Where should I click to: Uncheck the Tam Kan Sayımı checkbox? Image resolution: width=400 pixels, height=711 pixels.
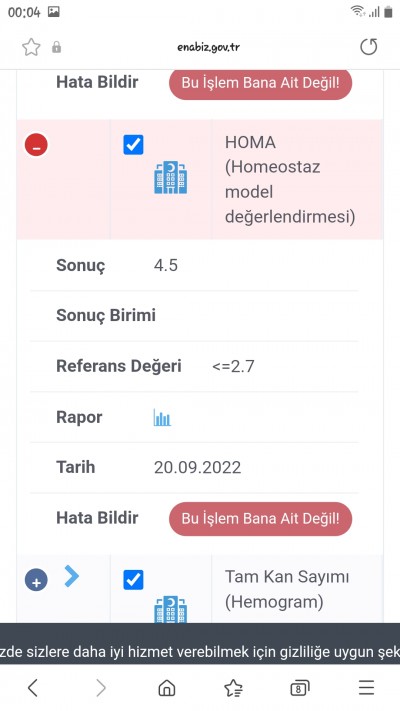(x=133, y=580)
